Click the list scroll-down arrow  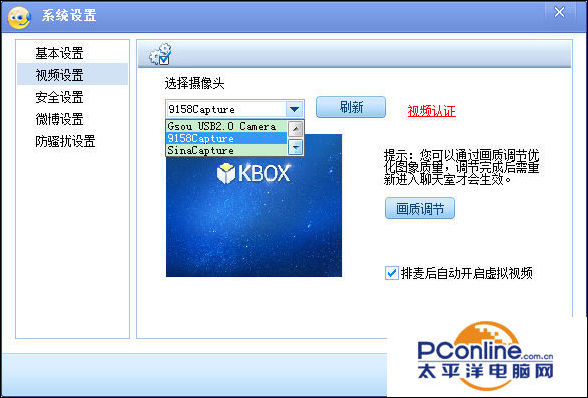pyautogui.click(x=296, y=147)
